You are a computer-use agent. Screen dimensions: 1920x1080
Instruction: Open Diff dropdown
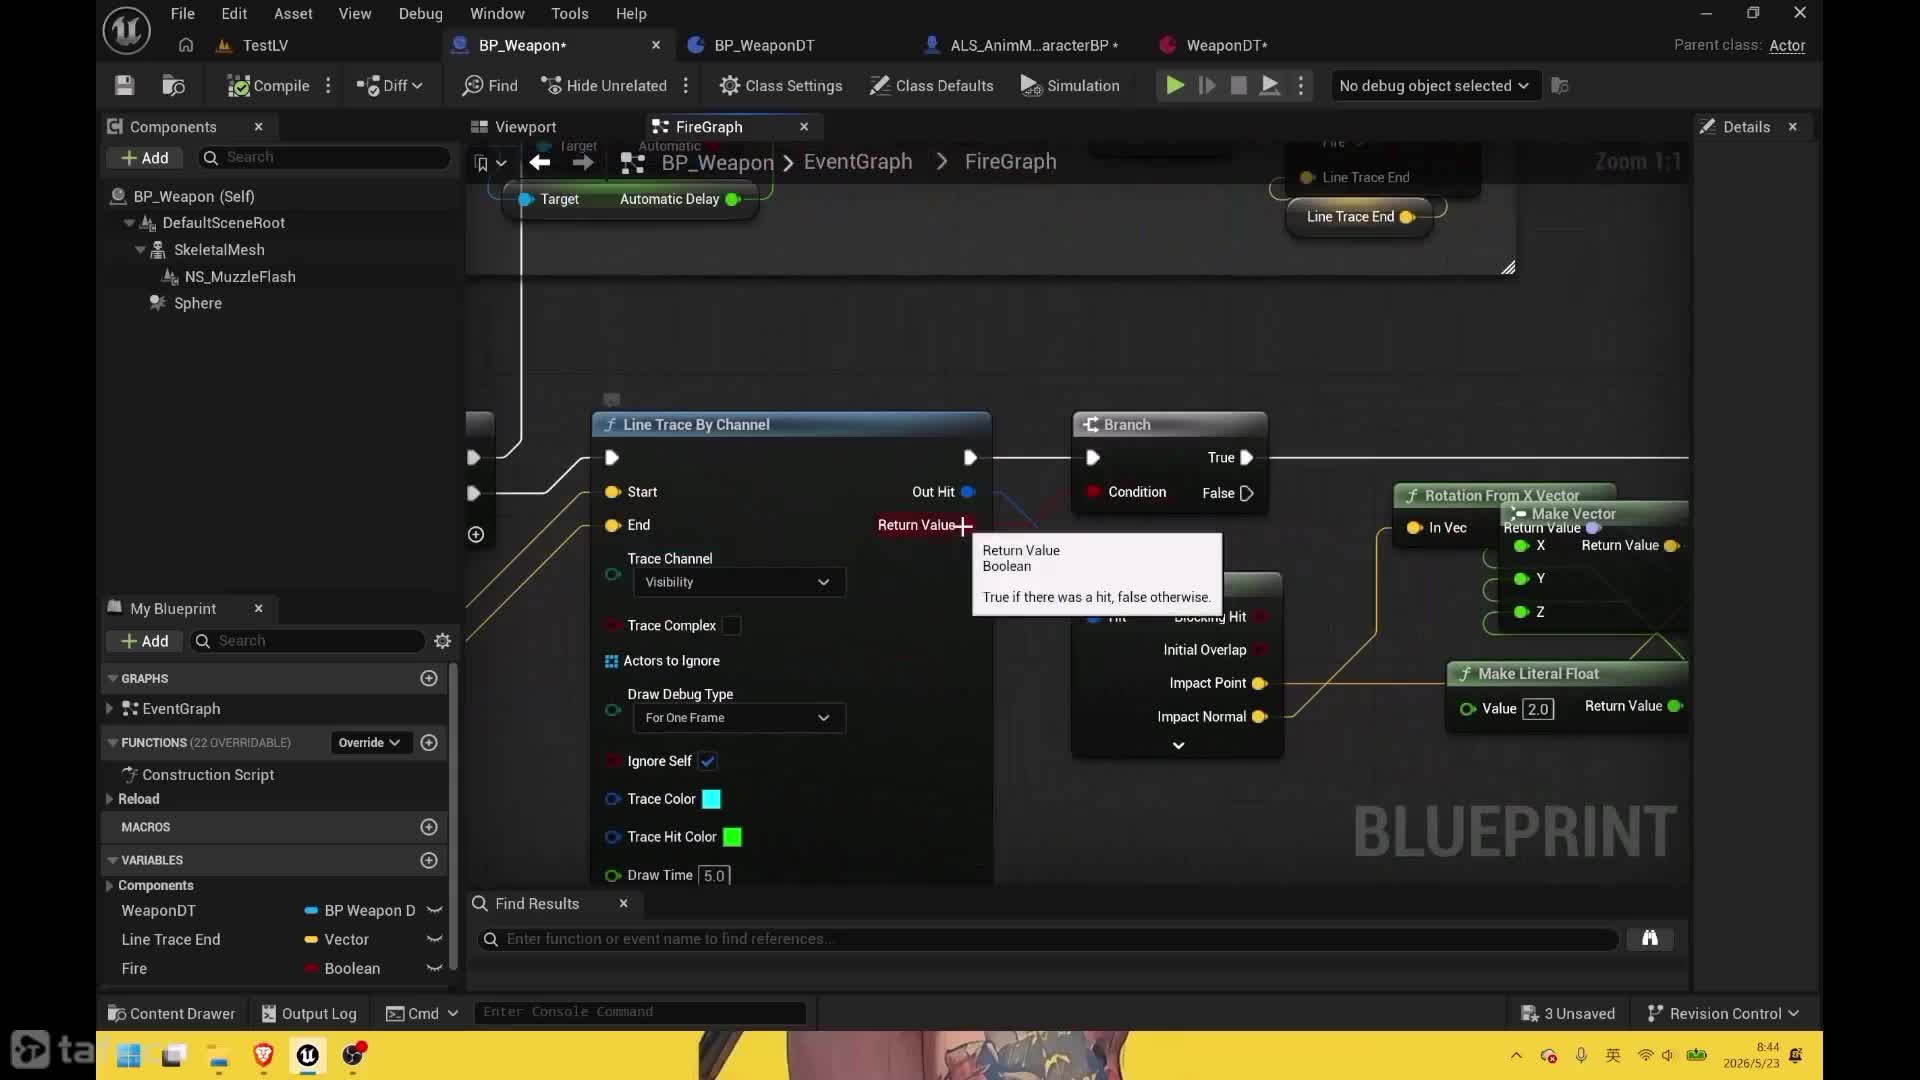coord(390,86)
